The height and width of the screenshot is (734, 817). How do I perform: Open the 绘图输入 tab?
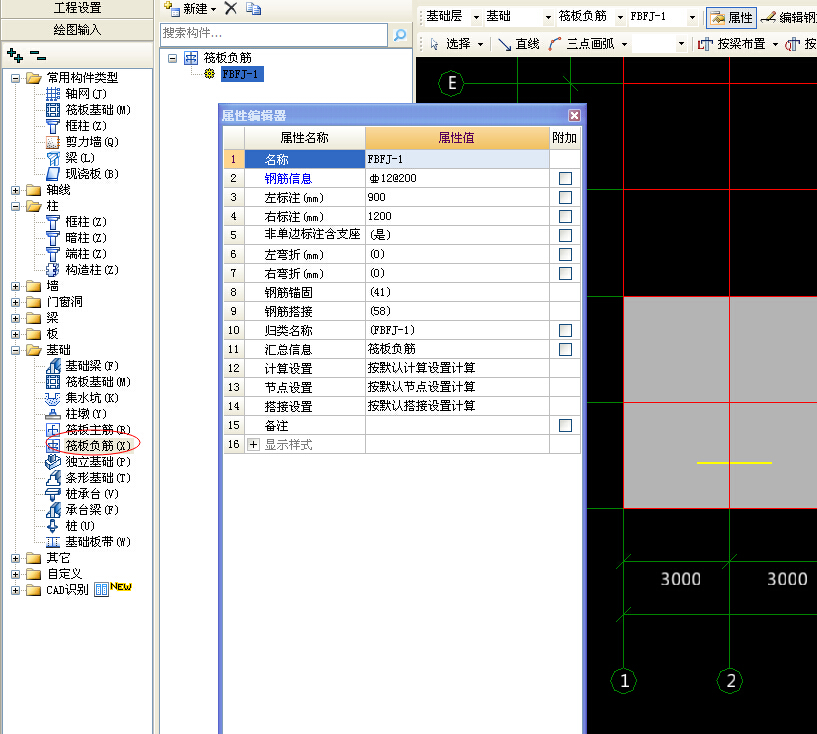pyautogui.click(x=77, y=30)
